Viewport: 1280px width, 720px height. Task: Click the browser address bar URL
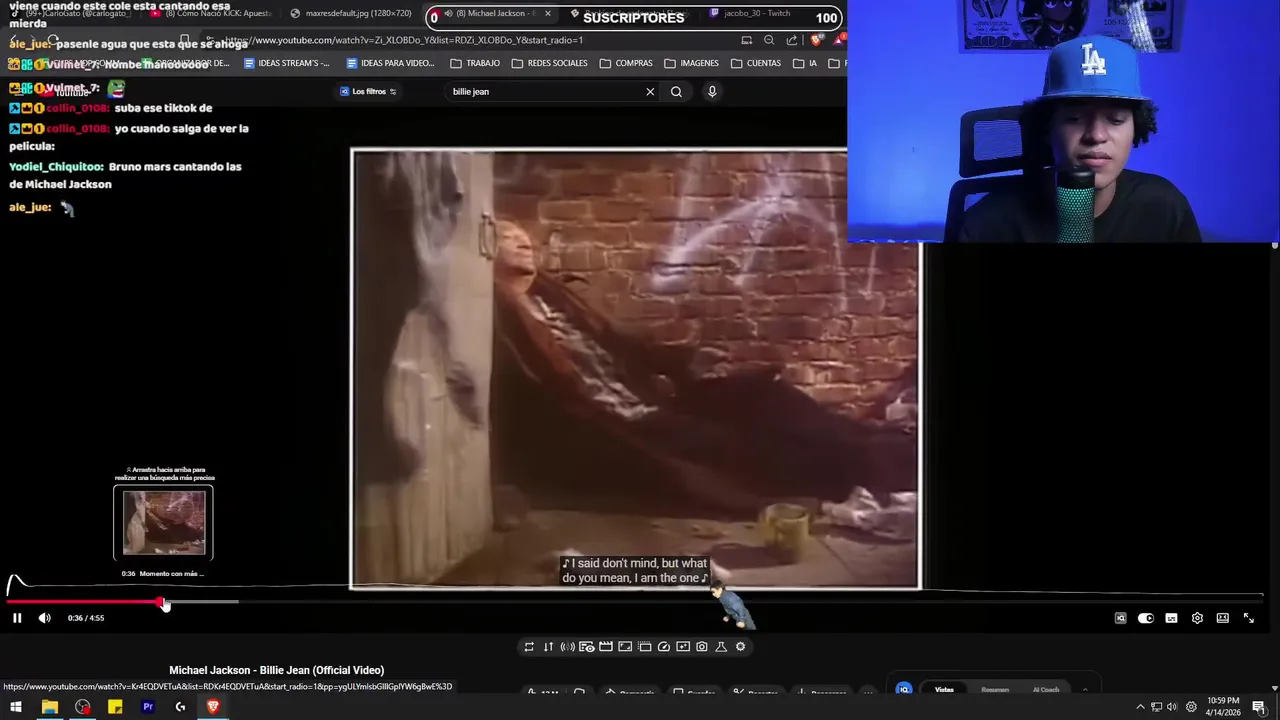[403, 40]
